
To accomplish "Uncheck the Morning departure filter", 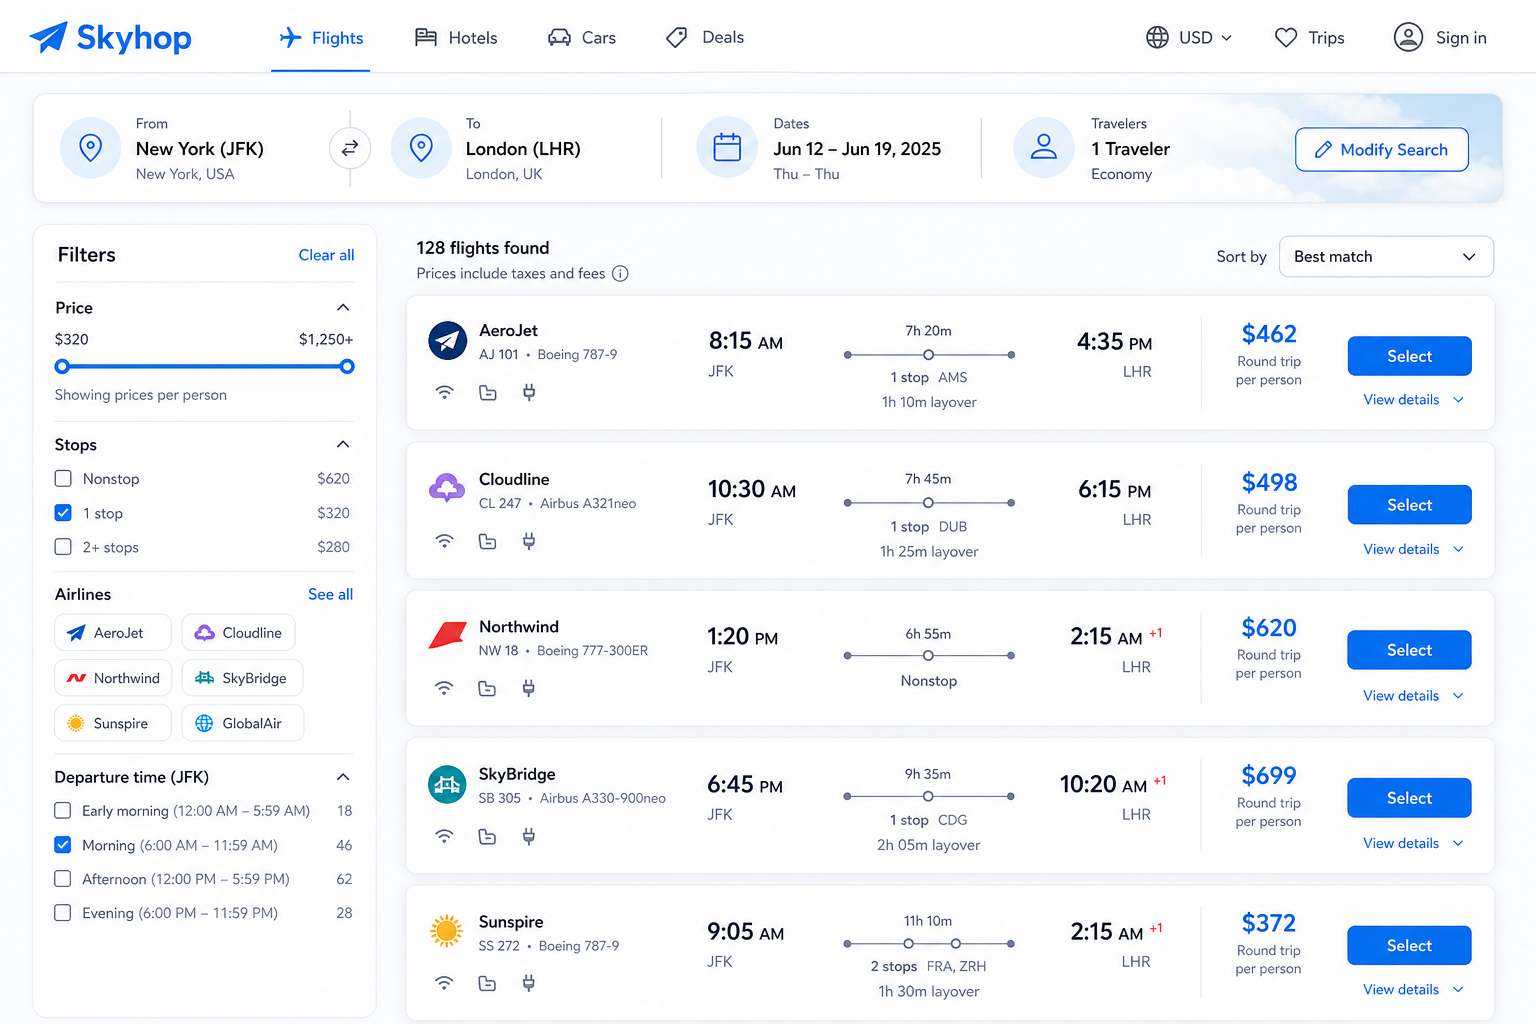I will coord(63,845).
